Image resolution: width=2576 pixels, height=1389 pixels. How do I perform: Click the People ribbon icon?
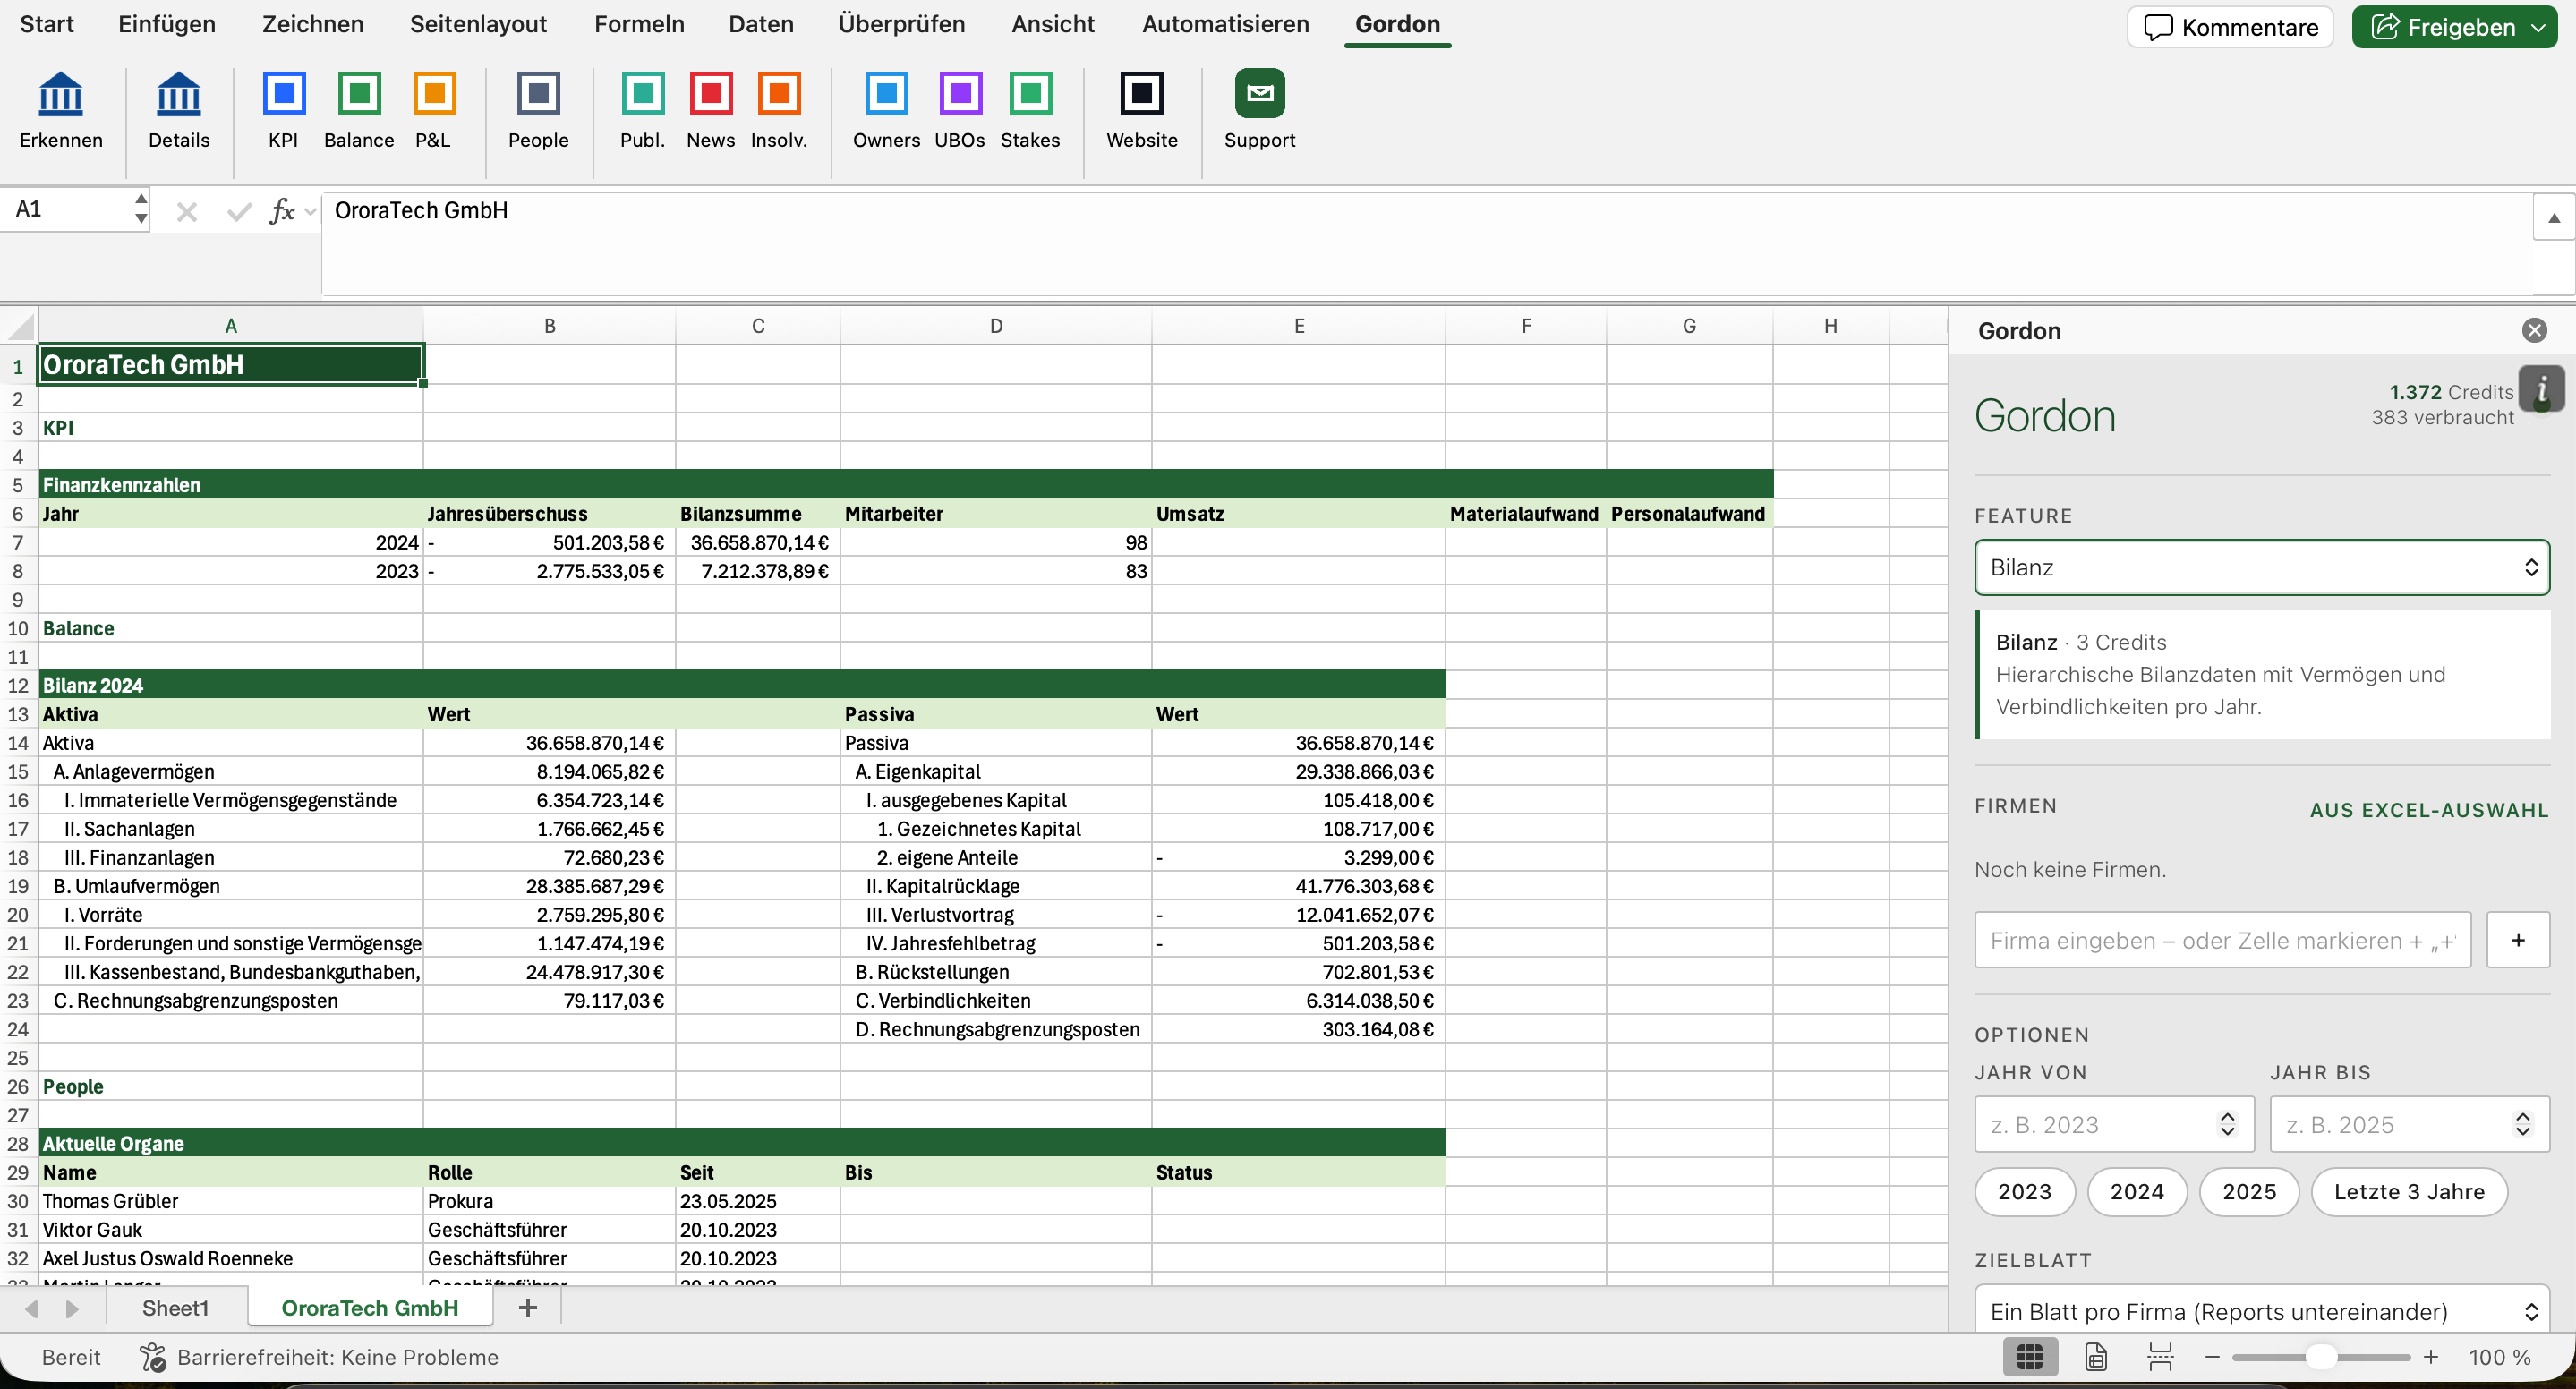coord(538,94)
